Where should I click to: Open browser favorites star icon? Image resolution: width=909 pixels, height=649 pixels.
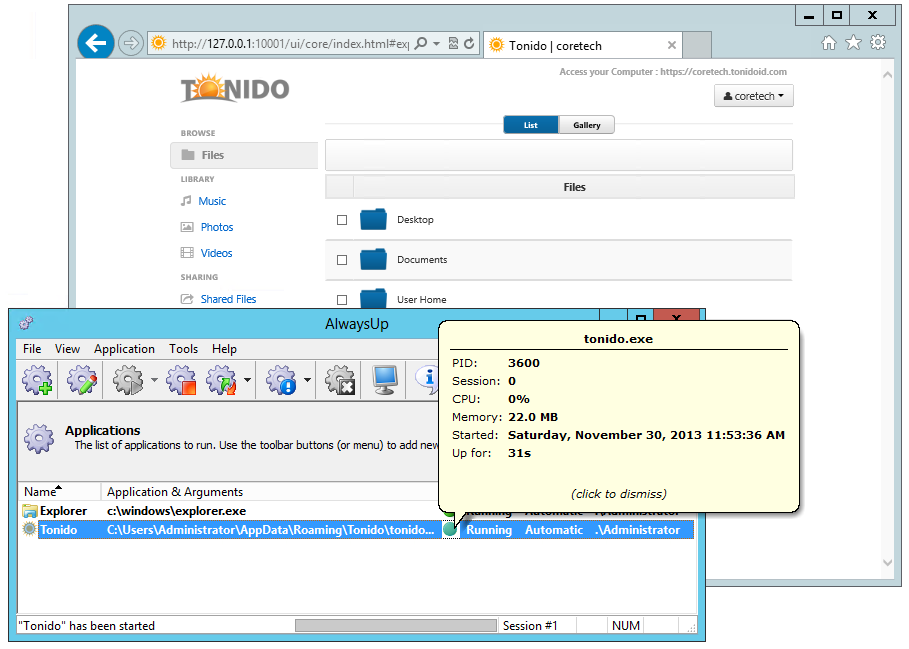pyautogui.click(x=853, y=43)
